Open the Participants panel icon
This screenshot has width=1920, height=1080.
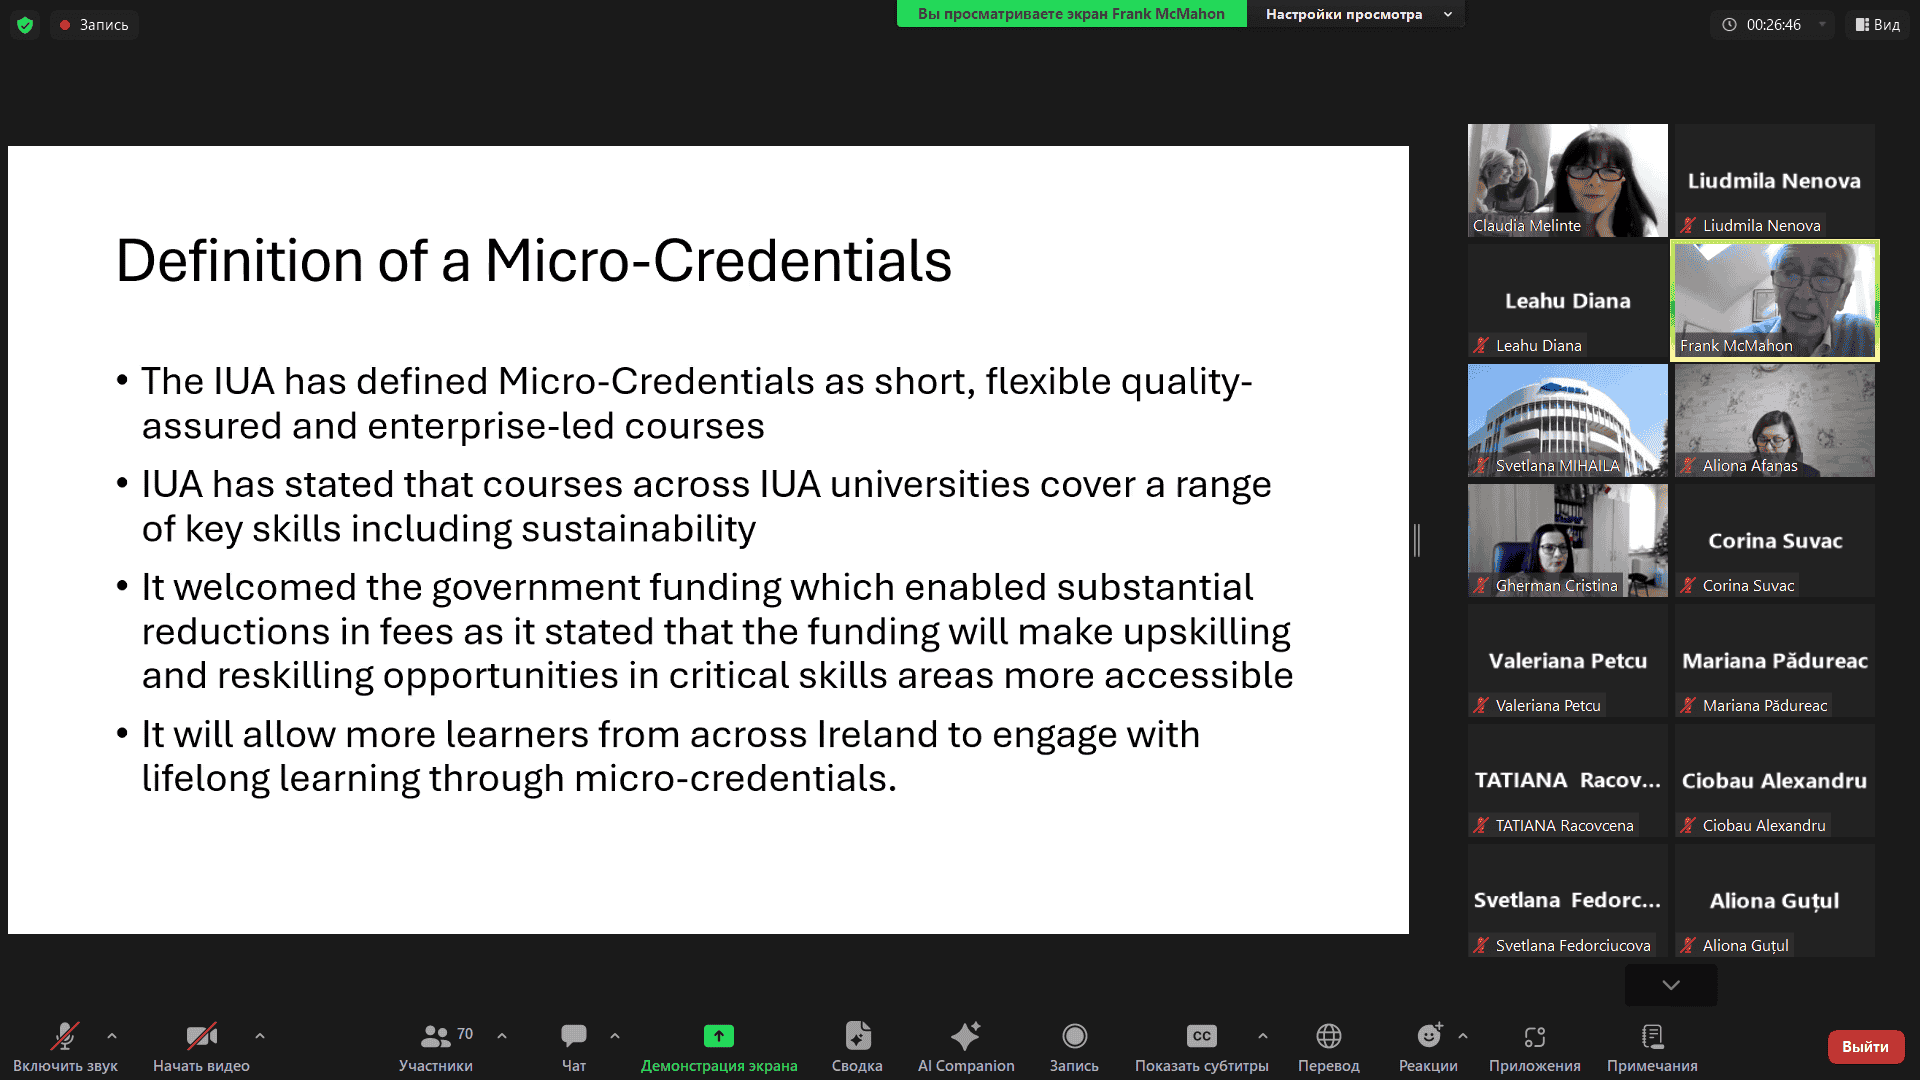(435, 1036)
